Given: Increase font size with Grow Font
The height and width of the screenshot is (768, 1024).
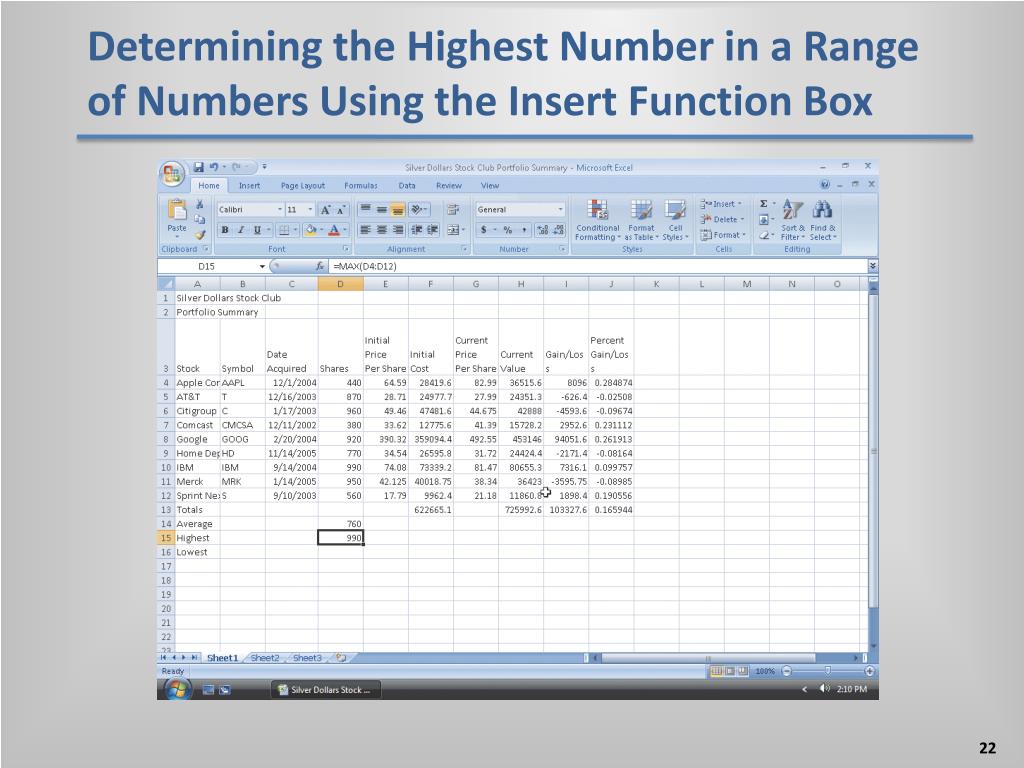Looking at the screenshot, I should pos(325,210).
